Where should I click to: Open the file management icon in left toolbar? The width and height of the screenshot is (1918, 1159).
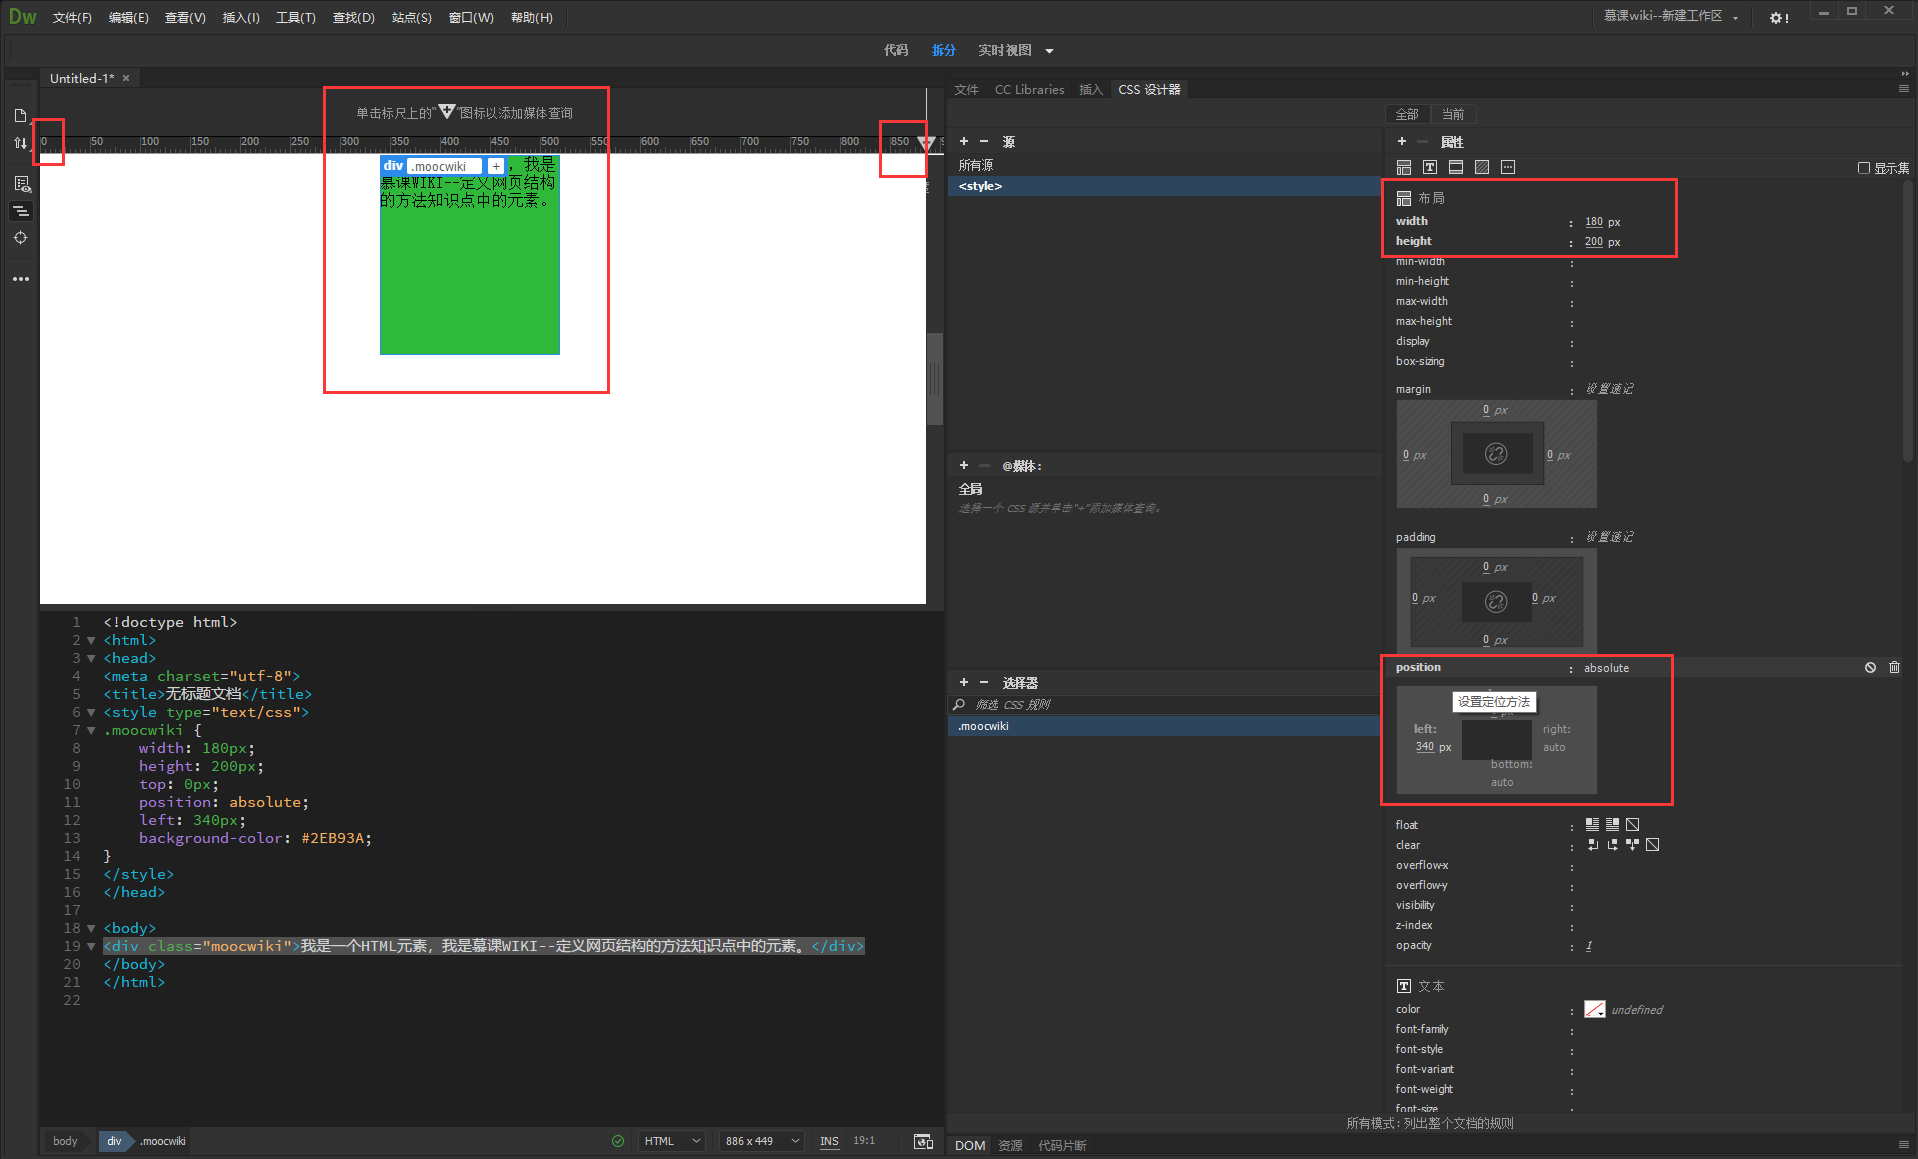(x=20, y=116)
